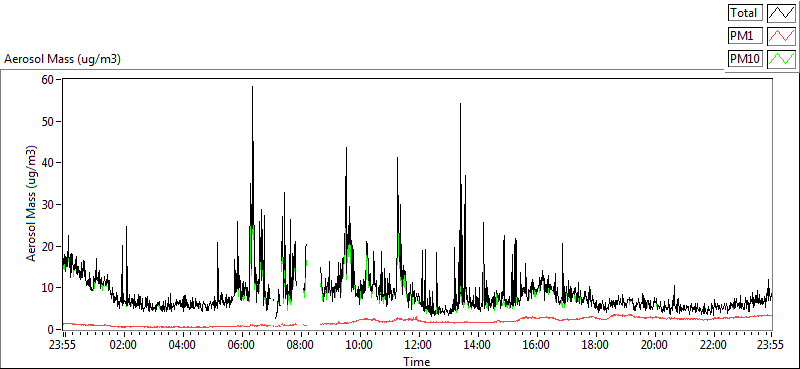
Task: Click the 18:00 time tick label
Action: click(x=595, y=344)
